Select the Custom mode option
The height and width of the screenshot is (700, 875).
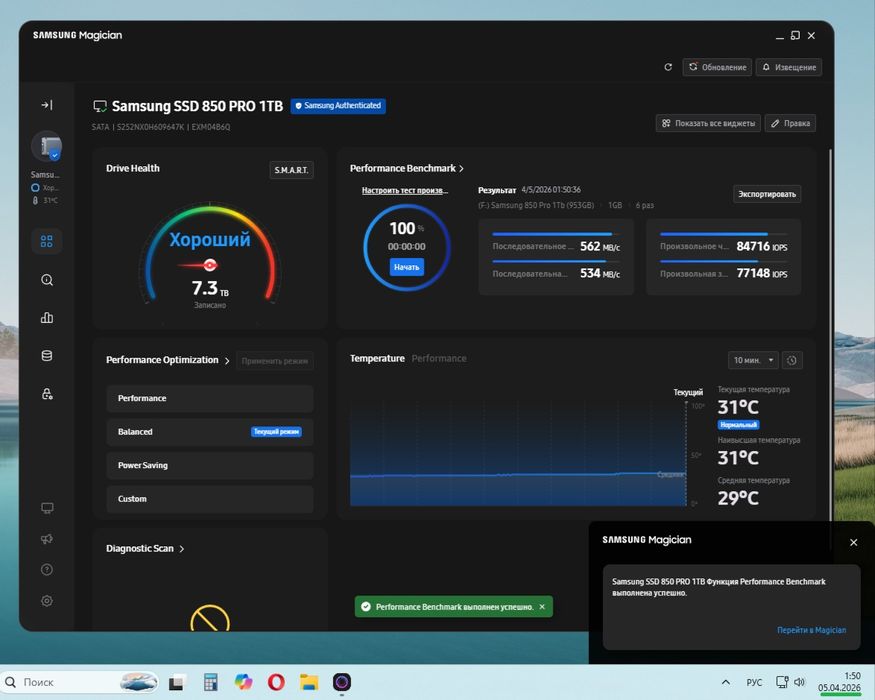[210, 498]
